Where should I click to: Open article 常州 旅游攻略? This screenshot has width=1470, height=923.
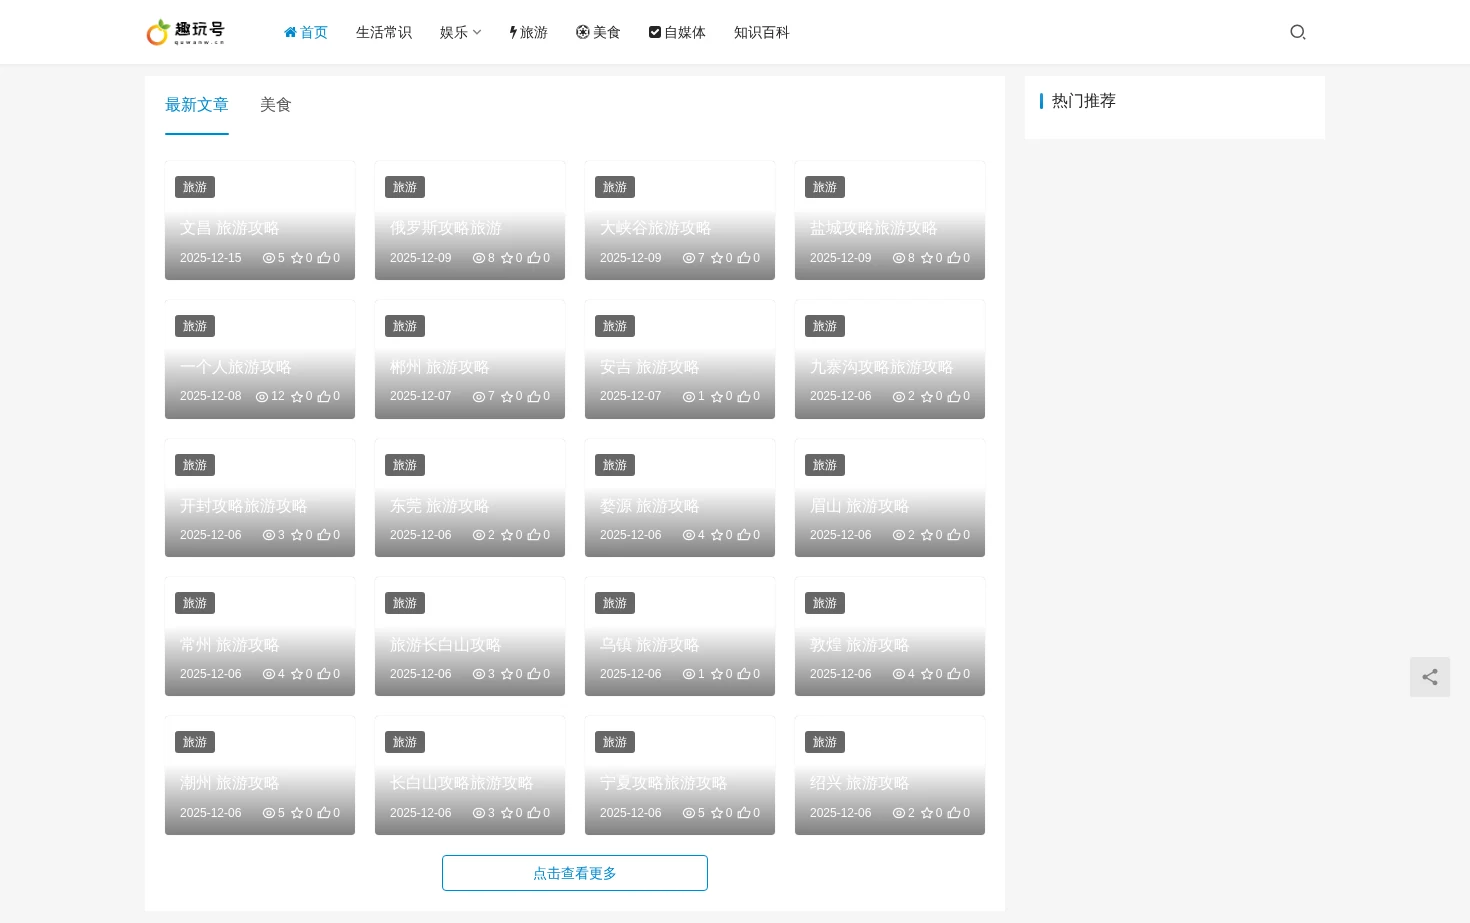[229, 646]
